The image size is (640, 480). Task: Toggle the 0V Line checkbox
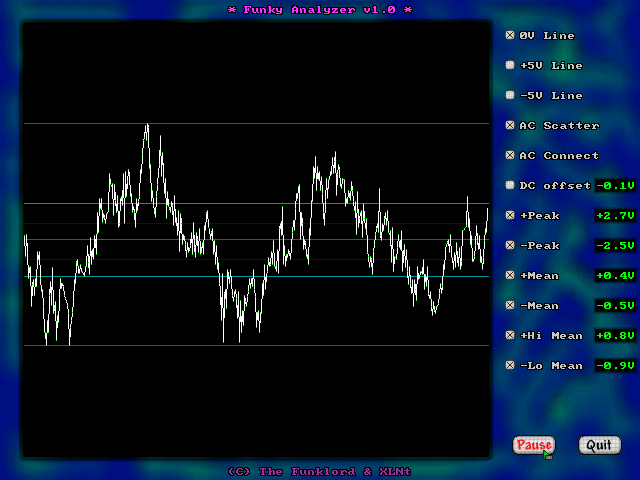[510, 36]
